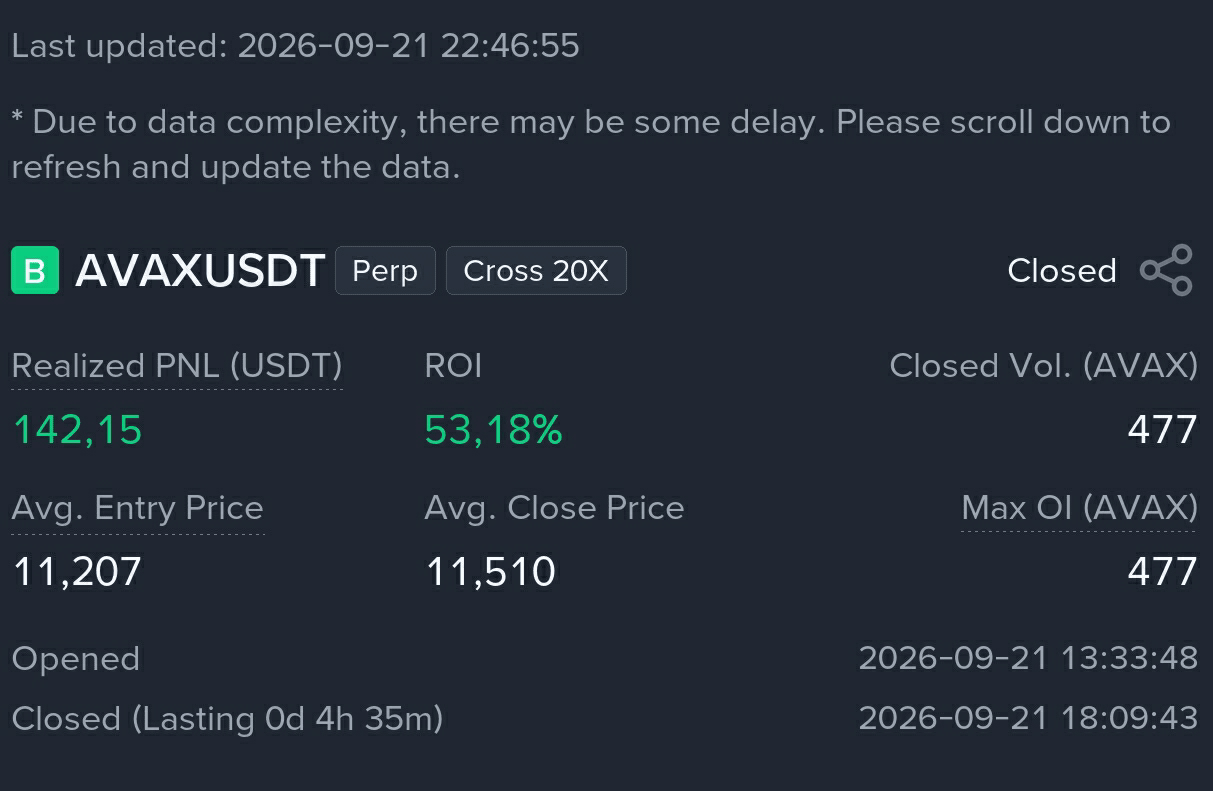This screenshot has width=1213, height=791.
Task: Tap the opened timestamp 13:33:48
Action: [1028, 658]
